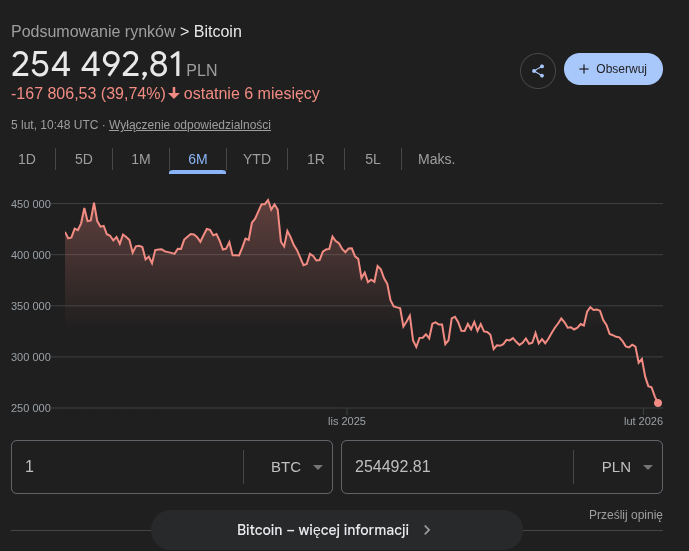Click the Prześlij opinię feedback link

click(626, 515)
